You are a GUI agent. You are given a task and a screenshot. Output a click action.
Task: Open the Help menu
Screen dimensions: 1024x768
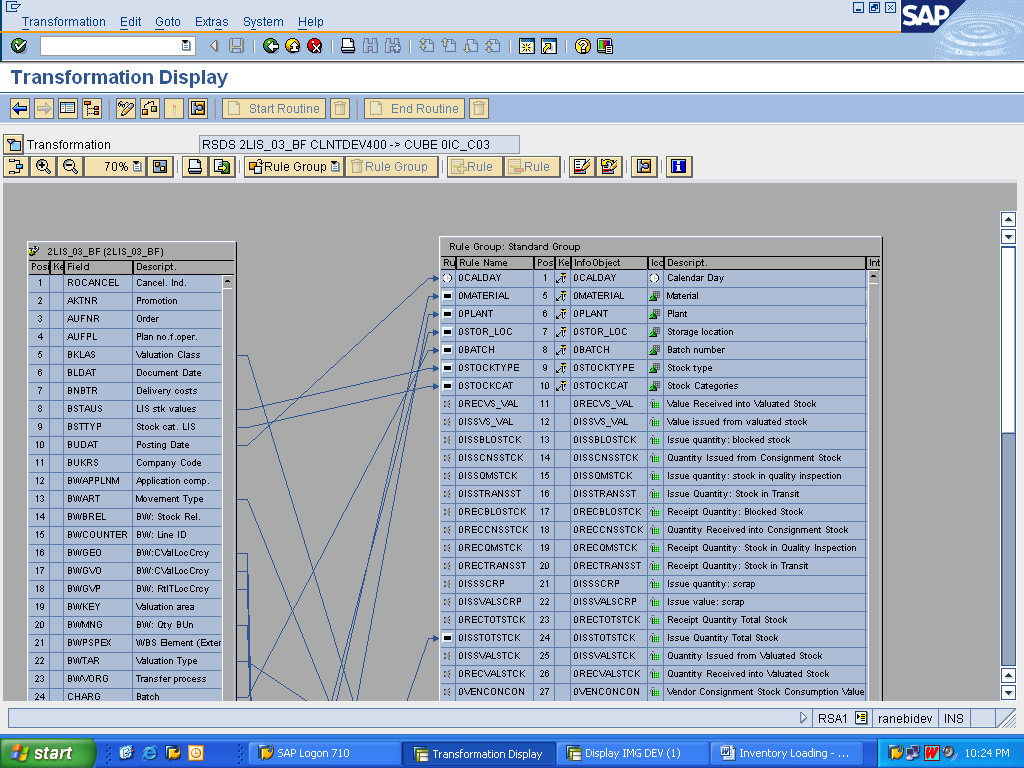click(x=311, y=22)
